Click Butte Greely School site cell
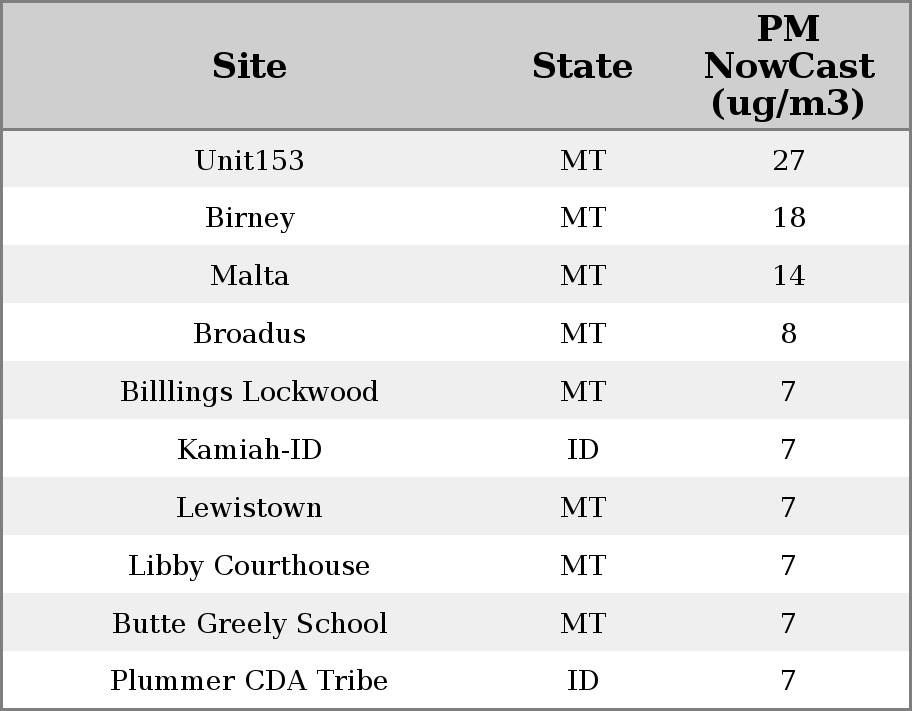The height and width of the screenshot is (711, 912). click(x=249, y=624)
